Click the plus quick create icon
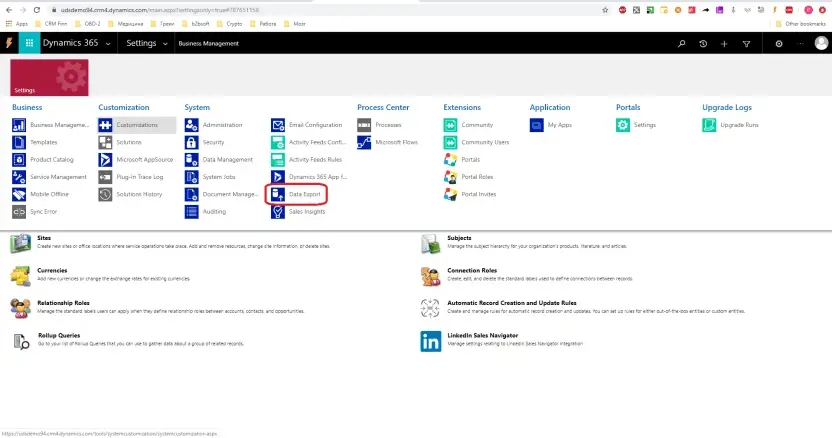 tap(724, 44)
